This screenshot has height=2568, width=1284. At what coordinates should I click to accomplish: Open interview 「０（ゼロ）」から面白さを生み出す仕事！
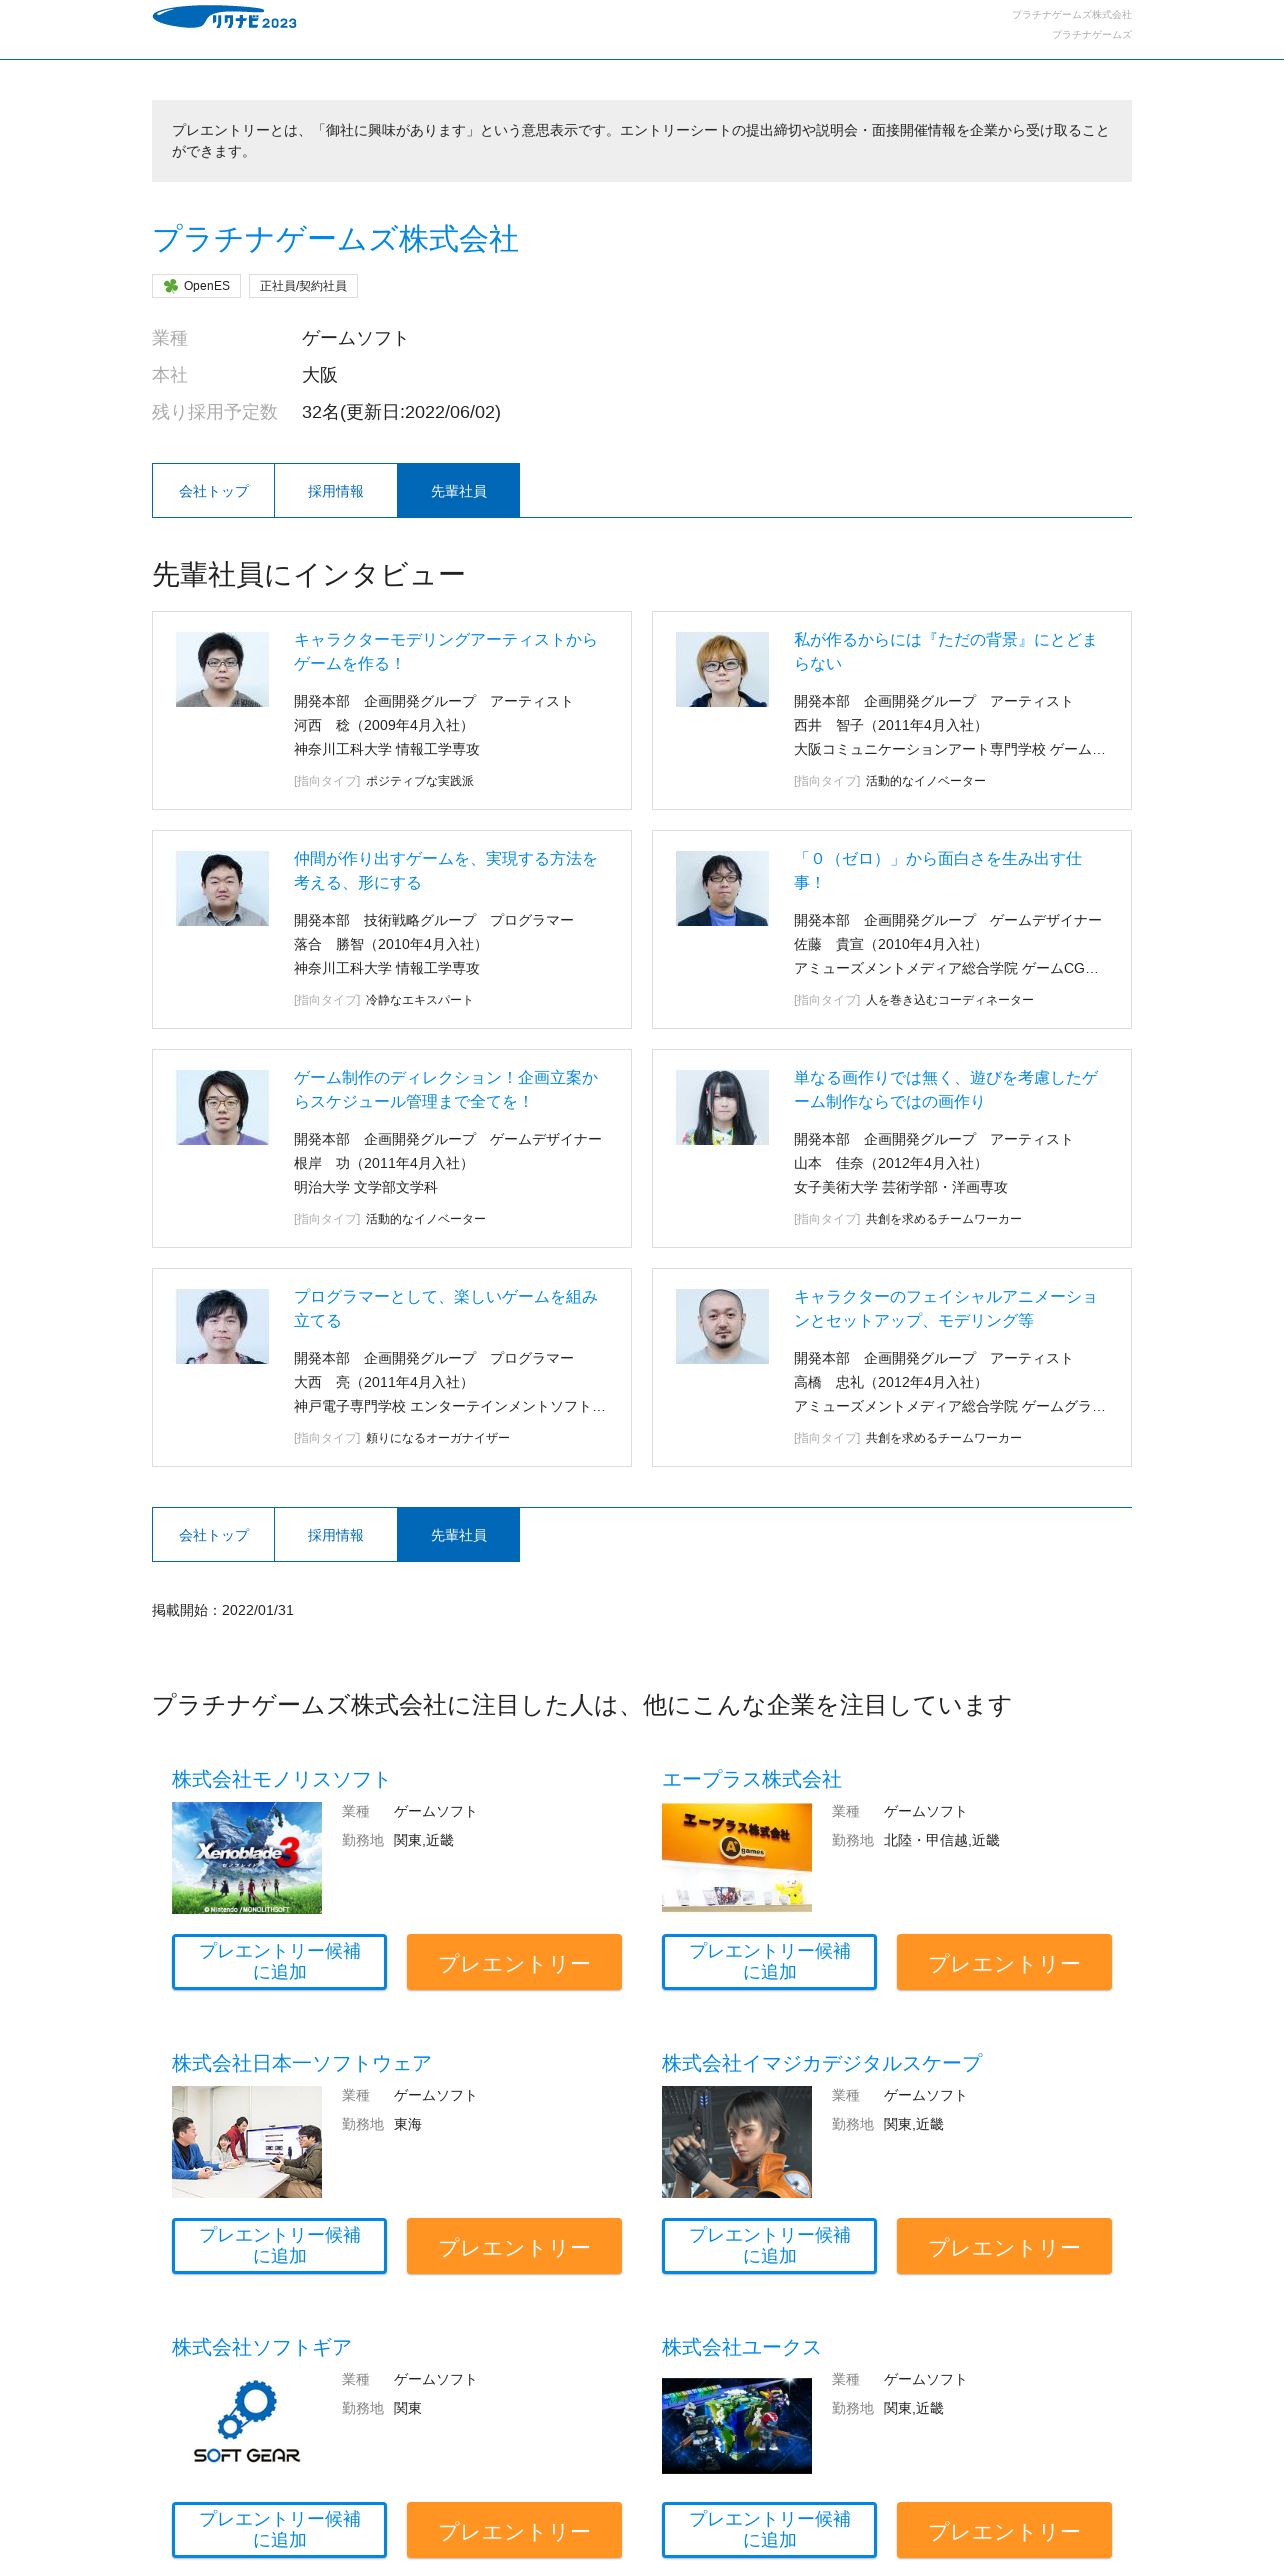coord(938,871)
